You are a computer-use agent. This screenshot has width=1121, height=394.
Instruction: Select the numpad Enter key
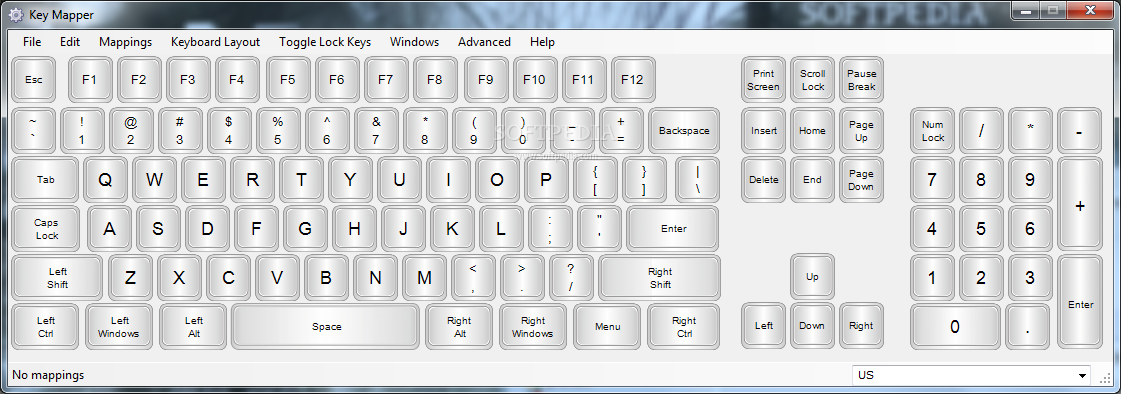(x=1080, y=302)
